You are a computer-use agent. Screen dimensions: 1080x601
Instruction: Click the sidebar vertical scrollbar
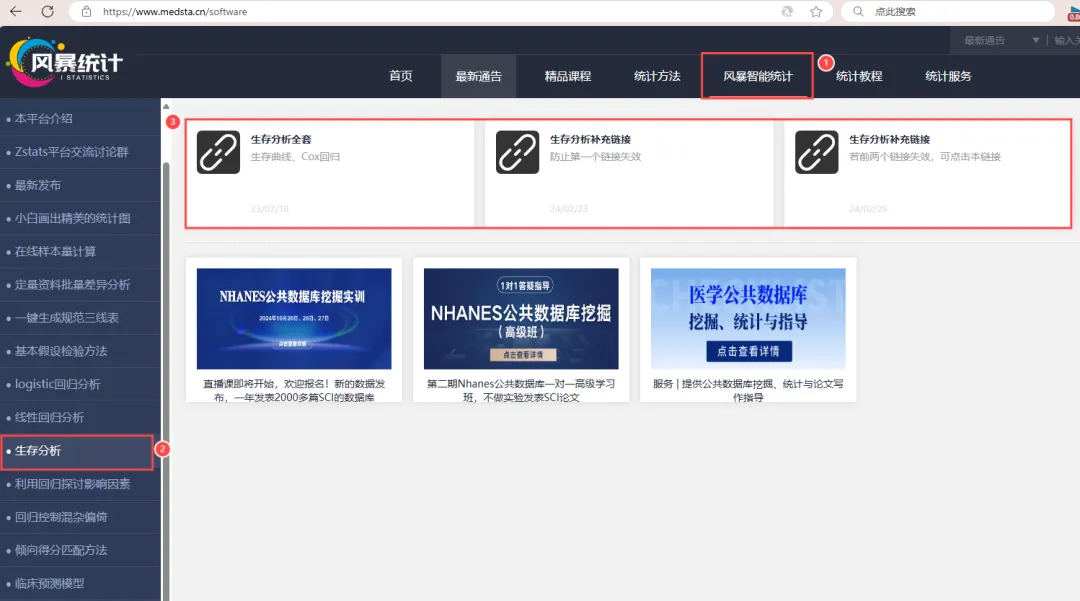pyautogui.click(x=166, y=379)
